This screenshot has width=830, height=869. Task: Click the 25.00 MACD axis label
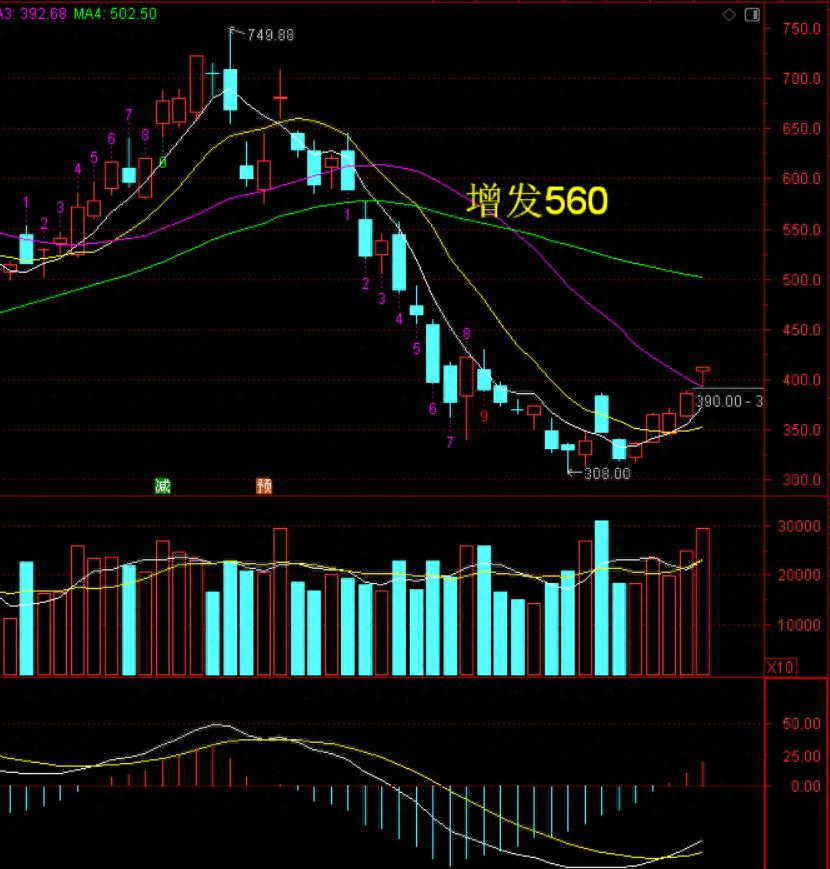tap(801, 756)
